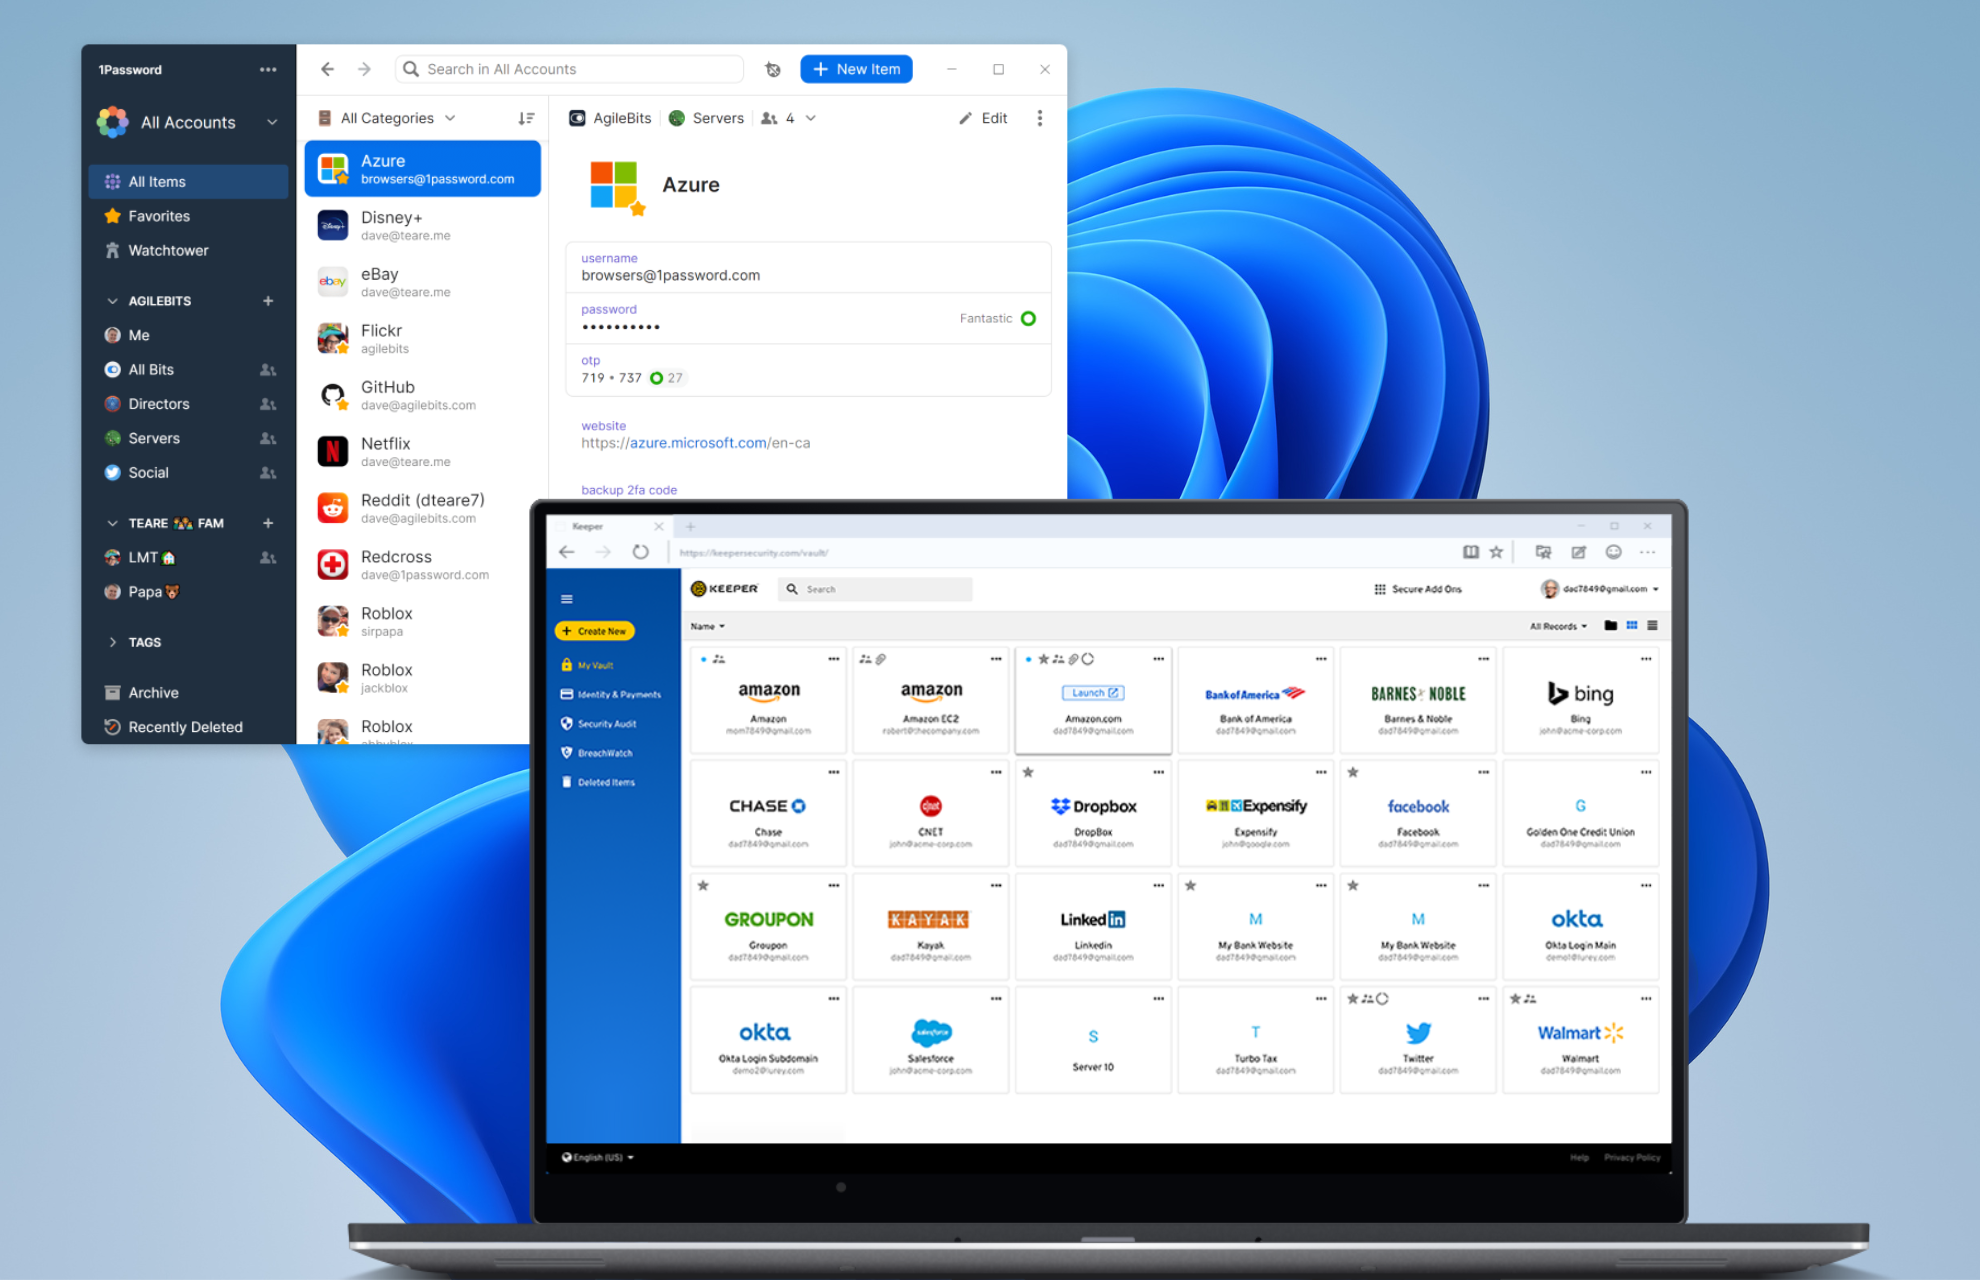Open Secure Add Ons in Keeper
This screenshot has height=1280, width=1980.
point(1418,589)
